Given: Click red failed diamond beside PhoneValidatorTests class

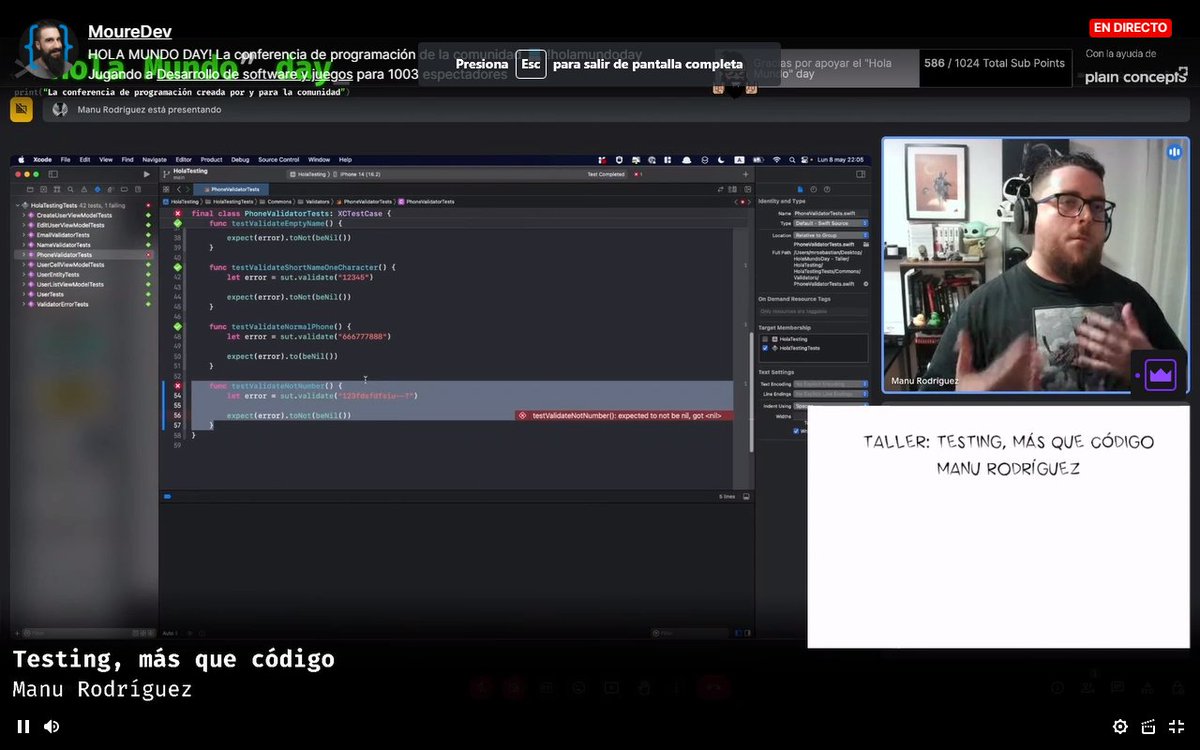Looking at the screenshot, I should pos(177,213).
